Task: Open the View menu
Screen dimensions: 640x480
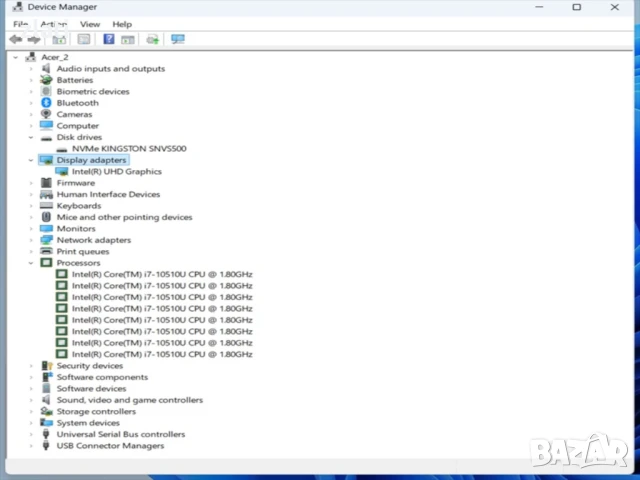Action: [x=90, y=24]
